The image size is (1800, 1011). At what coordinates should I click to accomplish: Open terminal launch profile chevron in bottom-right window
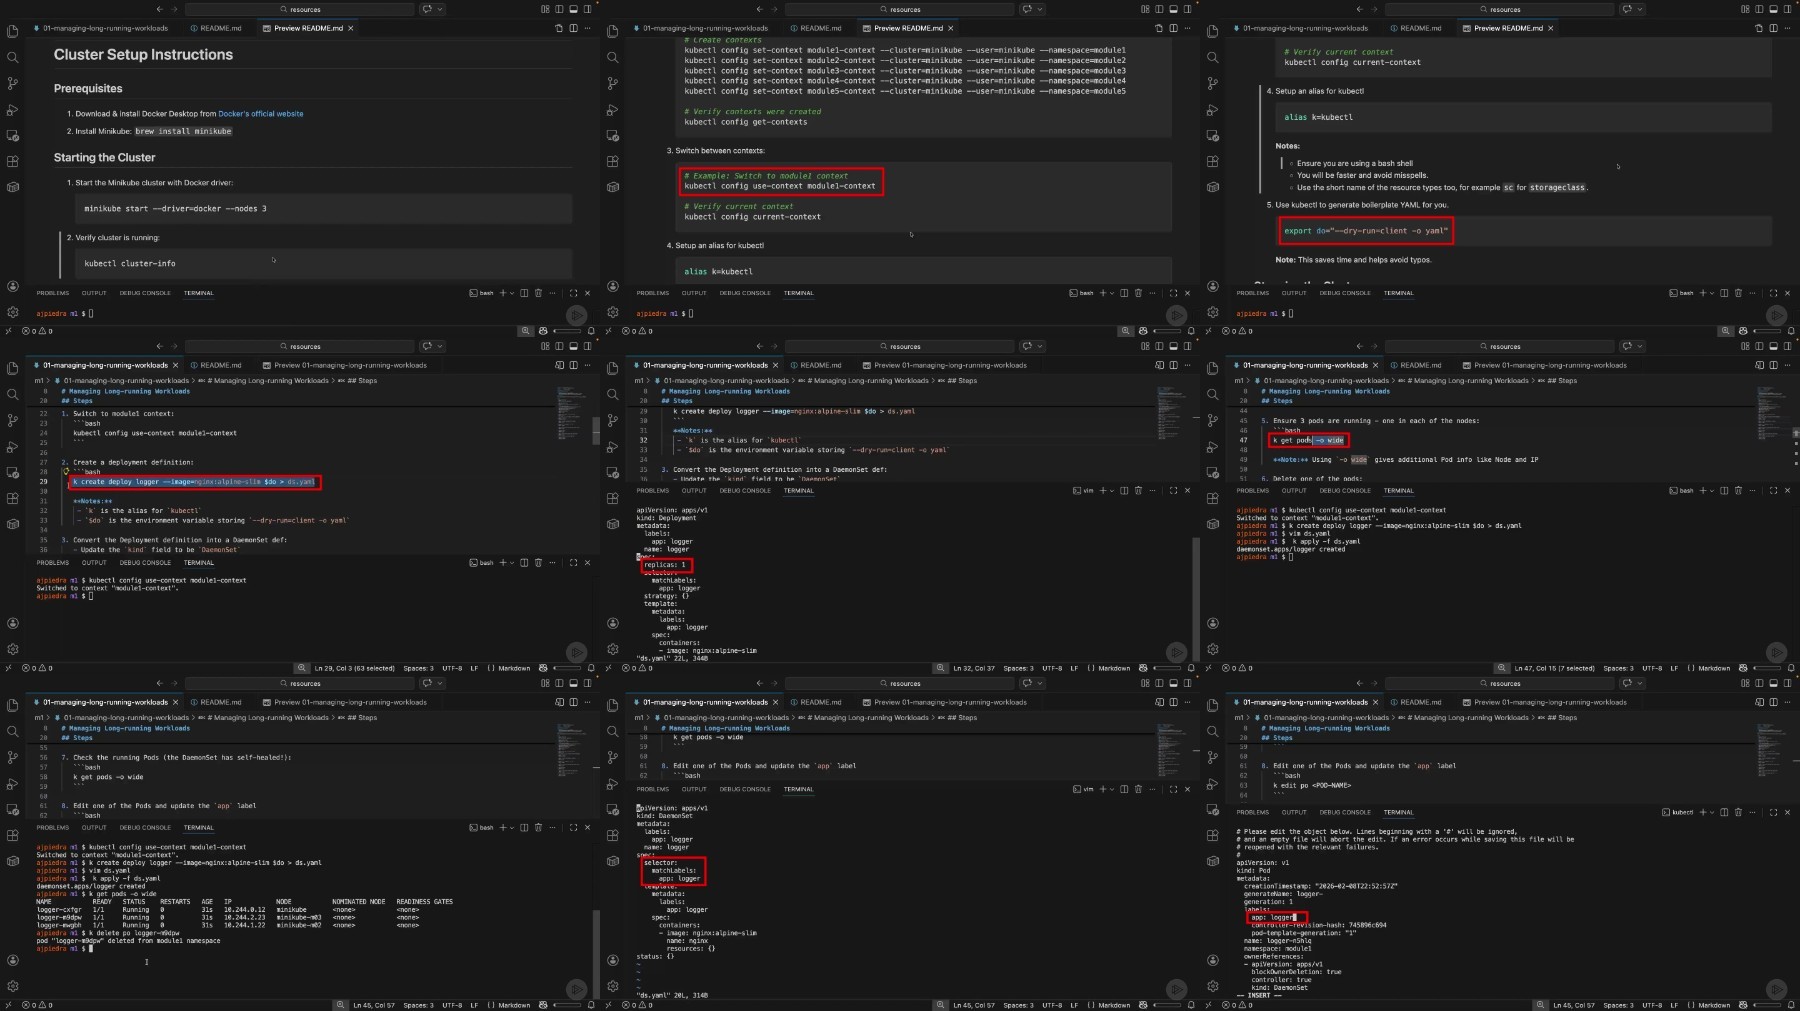(x=1711, y=812)
